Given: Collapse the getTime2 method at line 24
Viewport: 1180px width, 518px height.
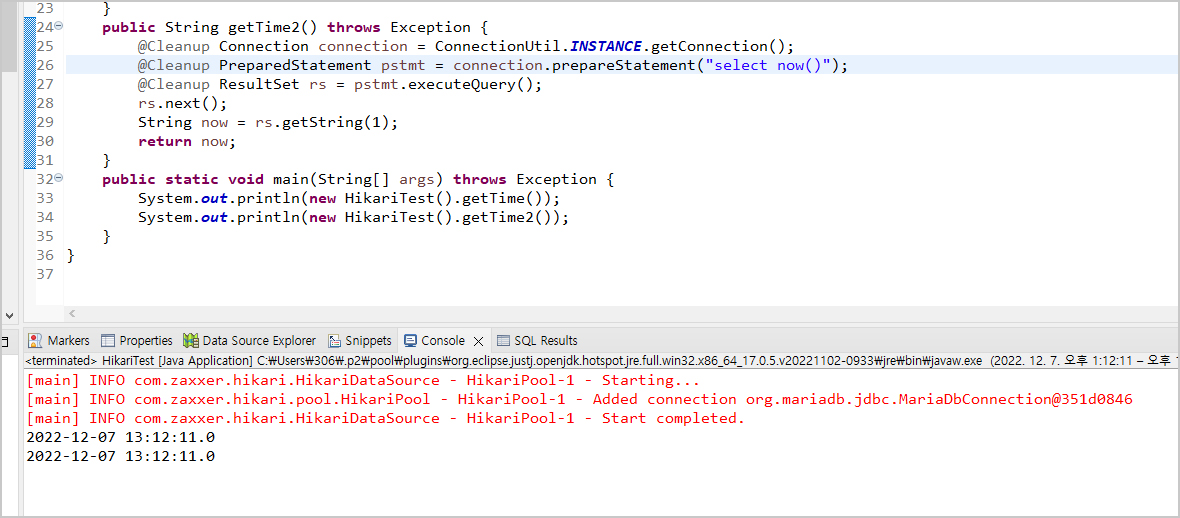Looking at the screenshot, I should (x=59, y=26).
